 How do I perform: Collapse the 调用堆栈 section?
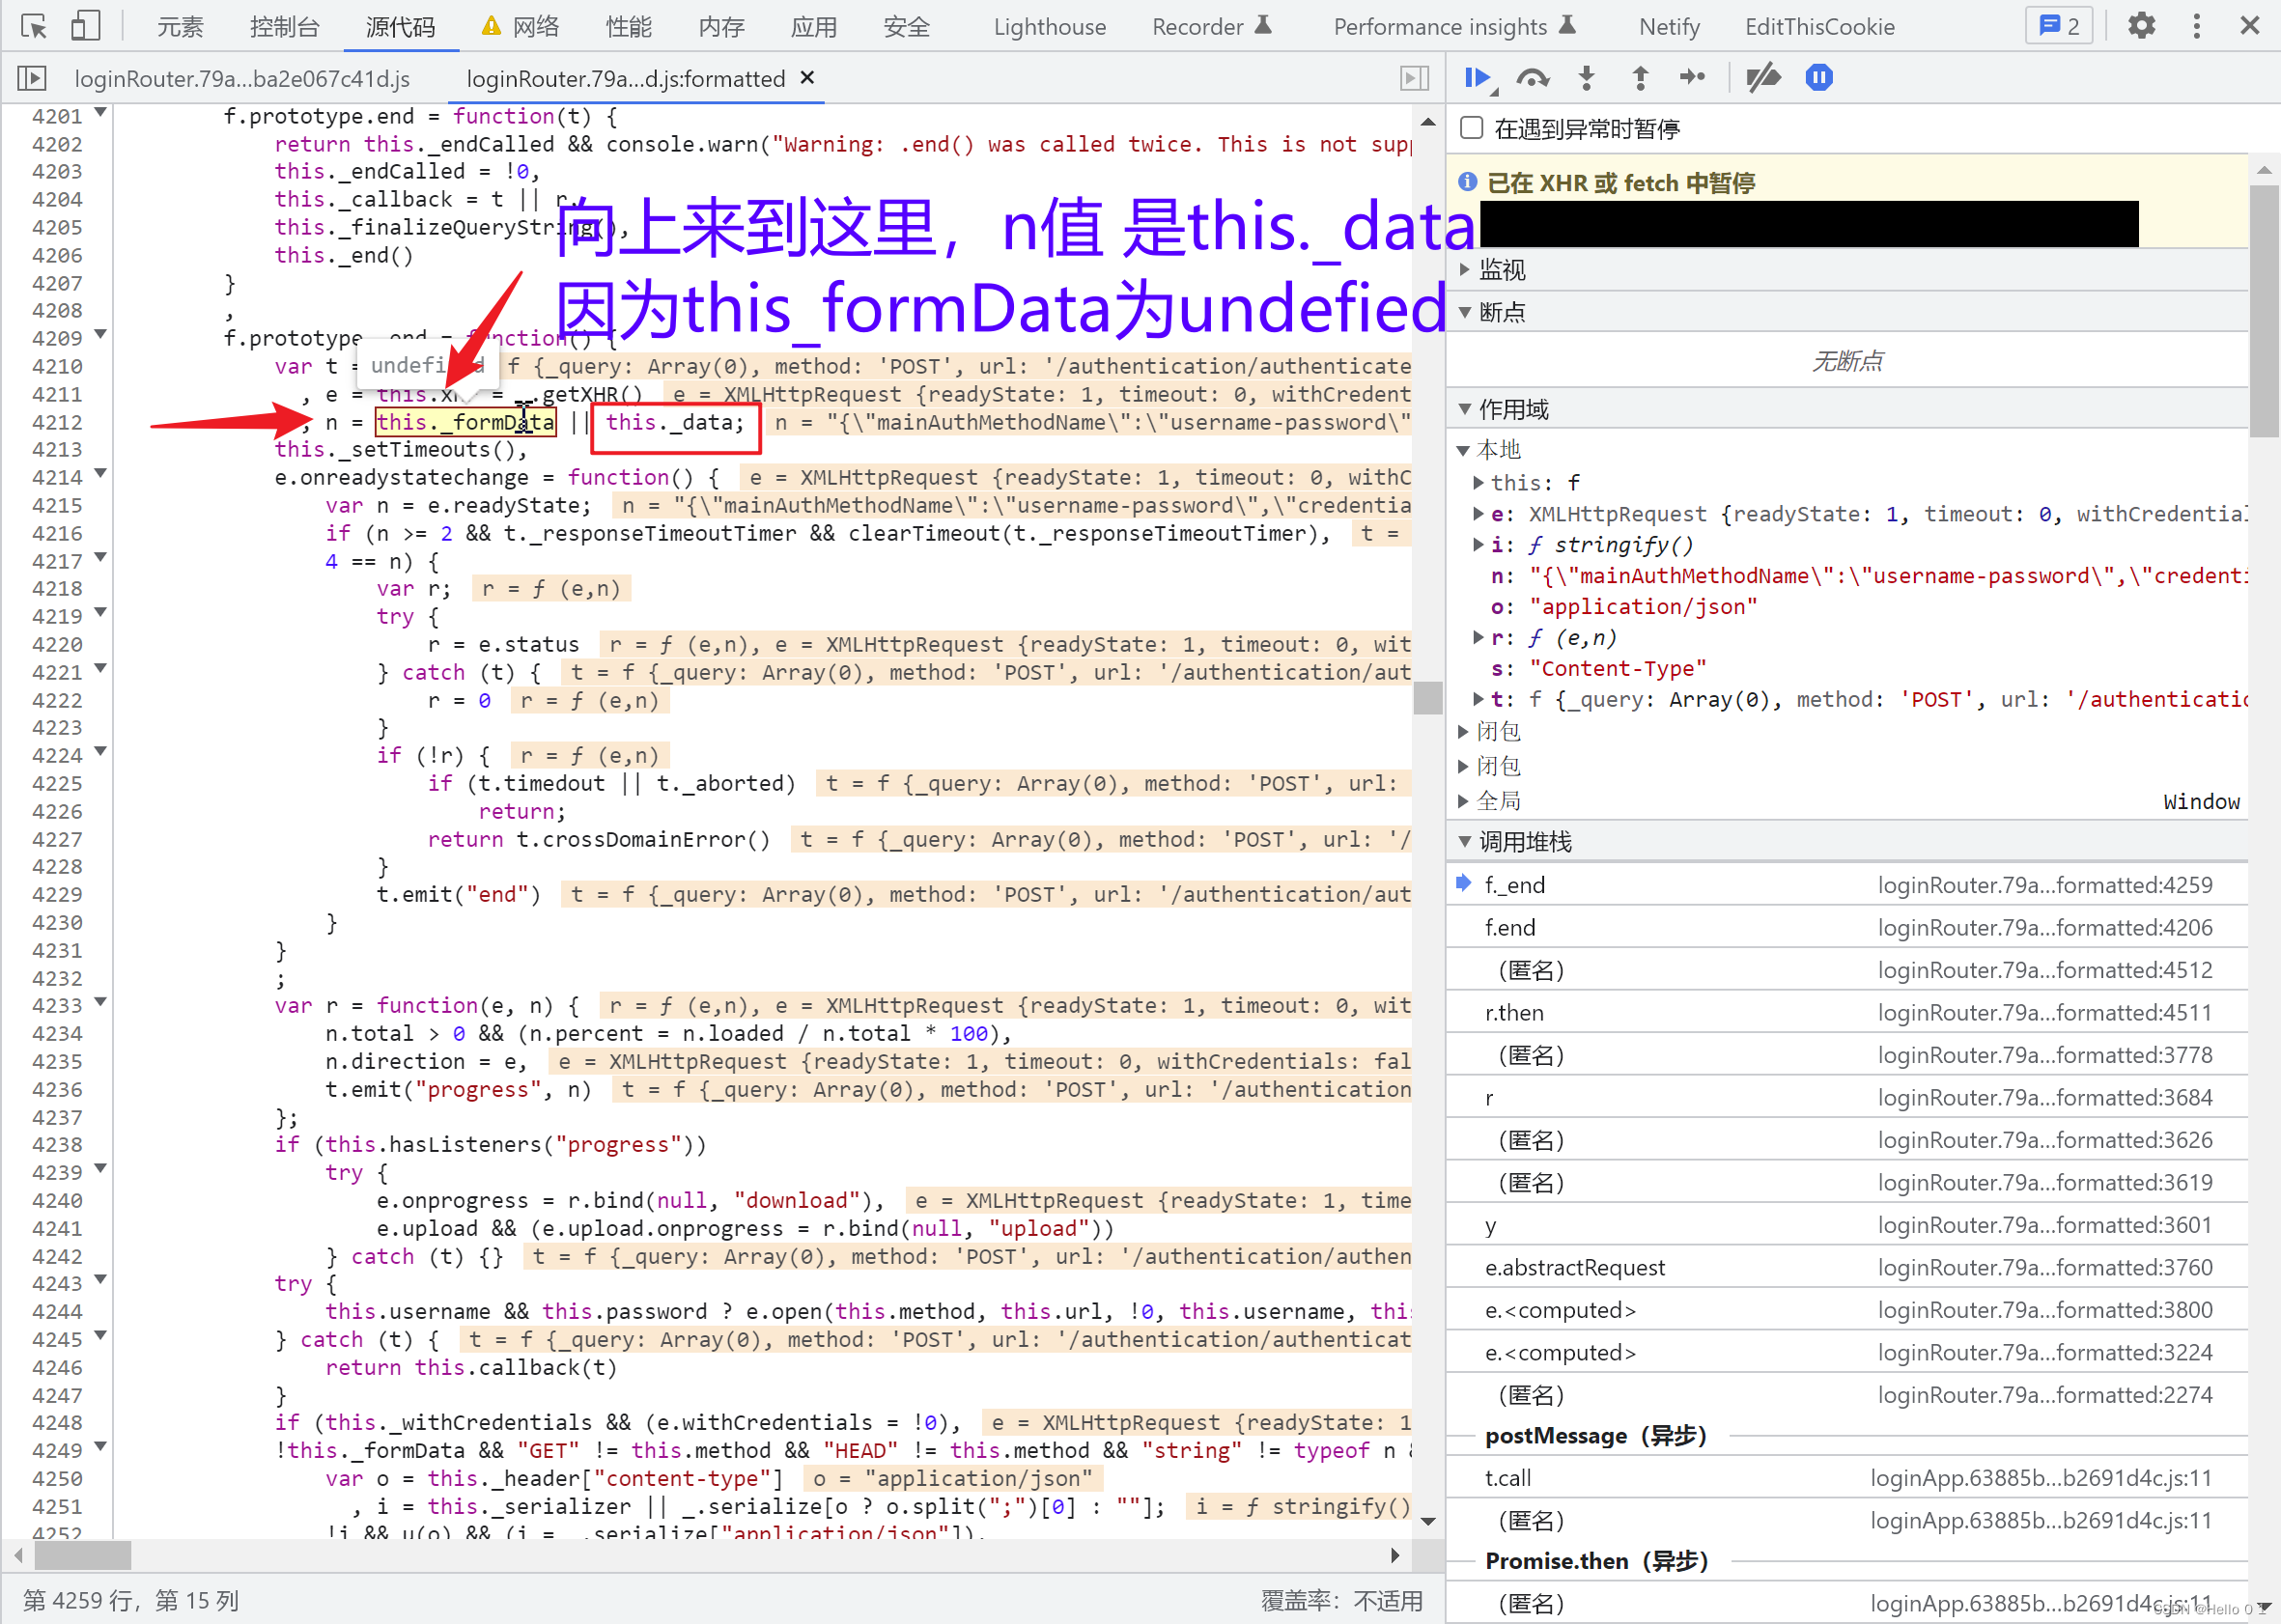click(x=1466, y=841)
